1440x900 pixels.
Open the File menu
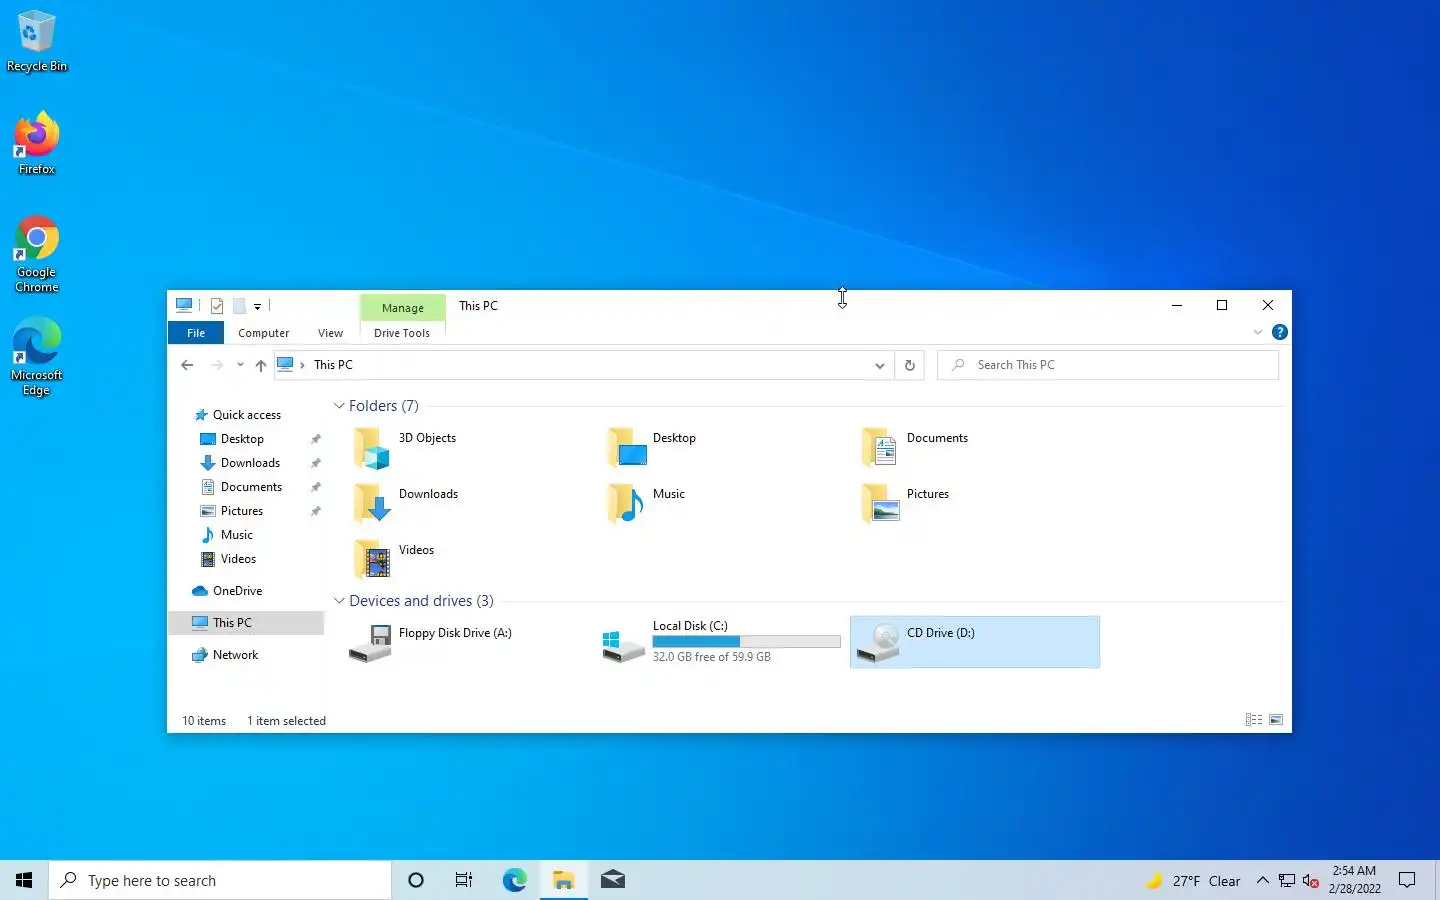[196, 333]
